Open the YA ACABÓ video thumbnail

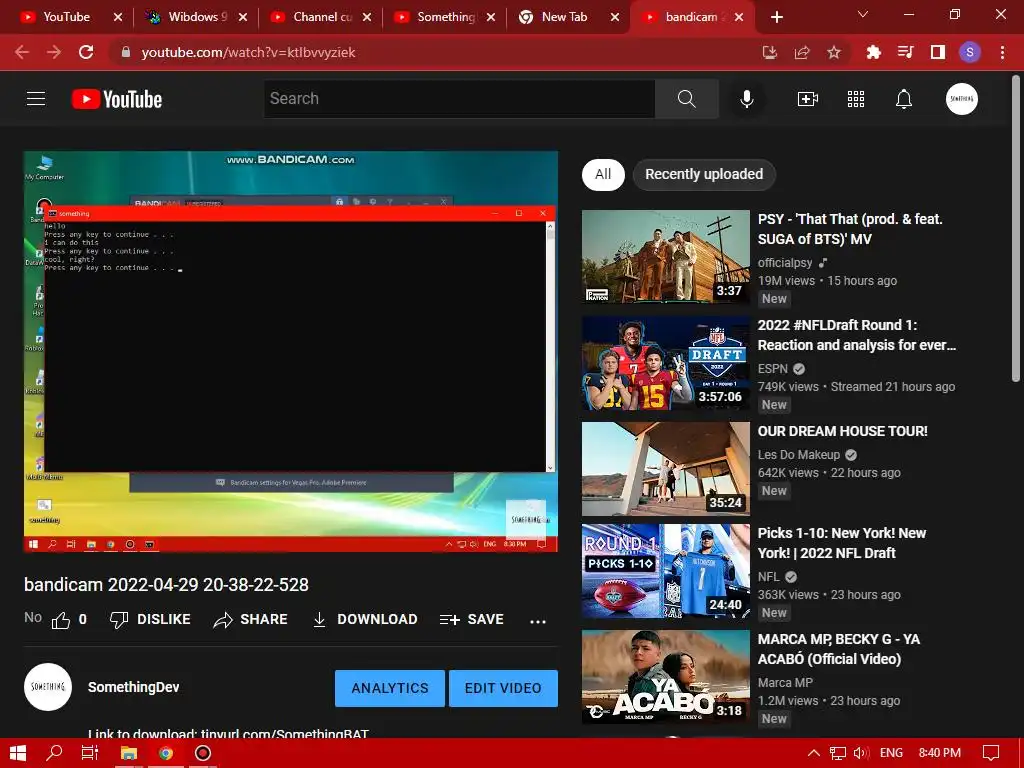665,677
